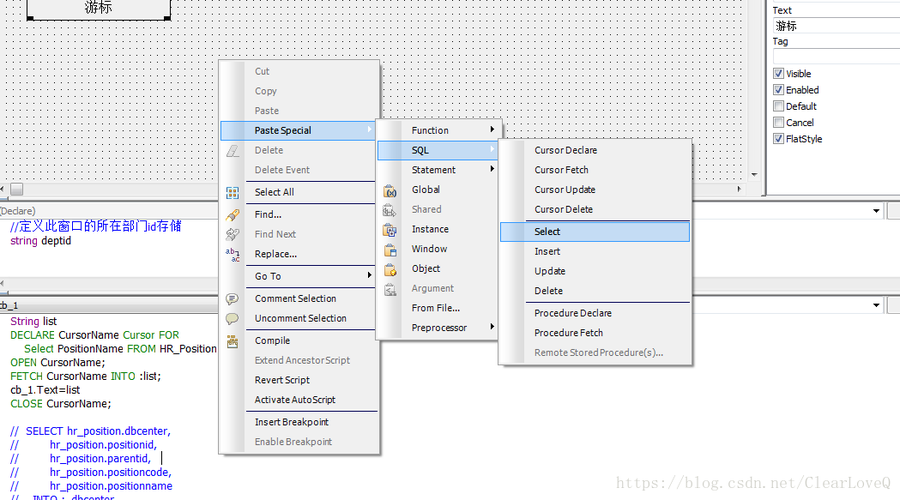Choose Cursor Fetch from SQL submenu
Viewport: 900px width, 500px height.
click(x=595, y=170)
